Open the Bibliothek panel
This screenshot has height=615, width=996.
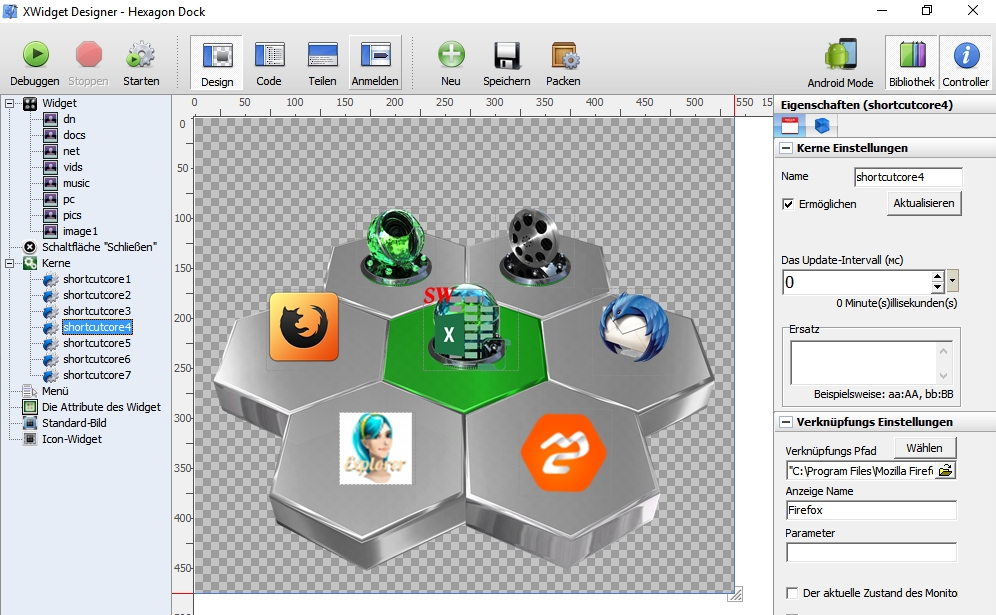click(912, 62)
